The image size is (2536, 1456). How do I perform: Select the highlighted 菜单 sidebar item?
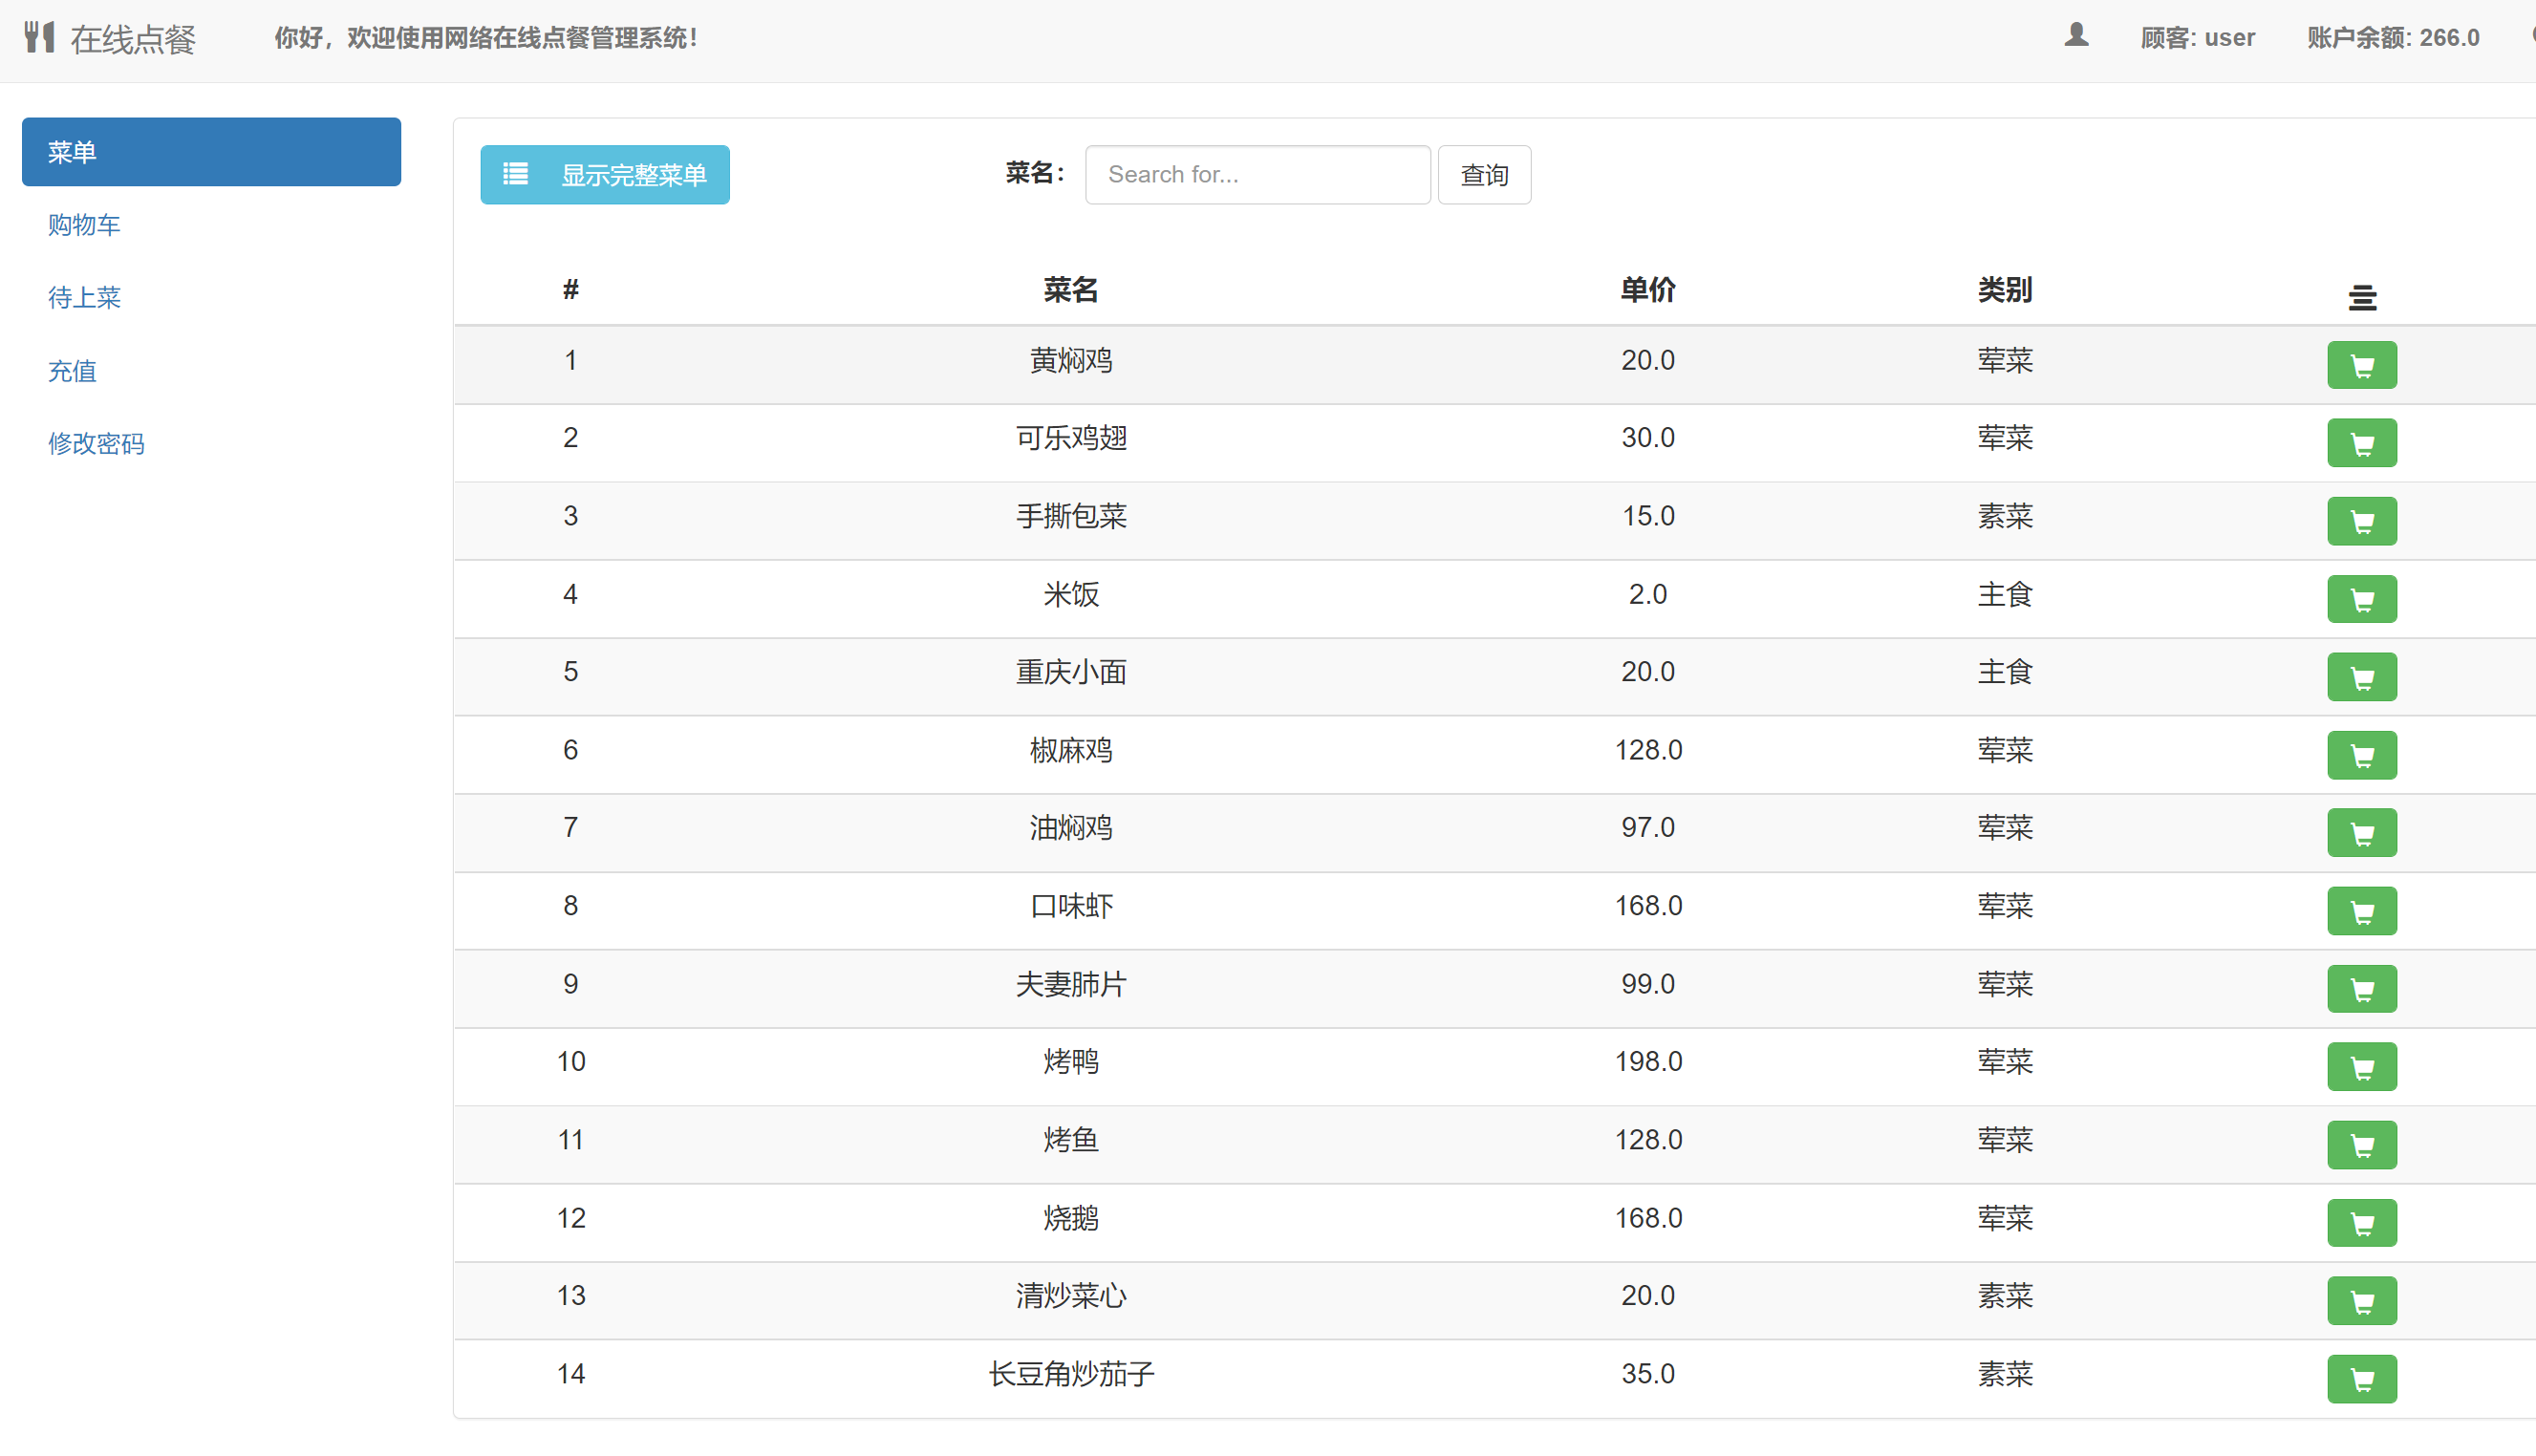click(x=211, y=151)
